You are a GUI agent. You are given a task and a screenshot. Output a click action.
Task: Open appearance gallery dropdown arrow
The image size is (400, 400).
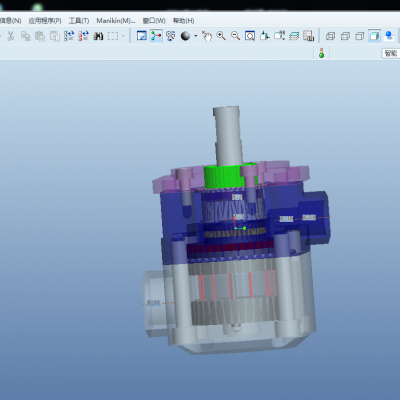(x=196, y=36)
